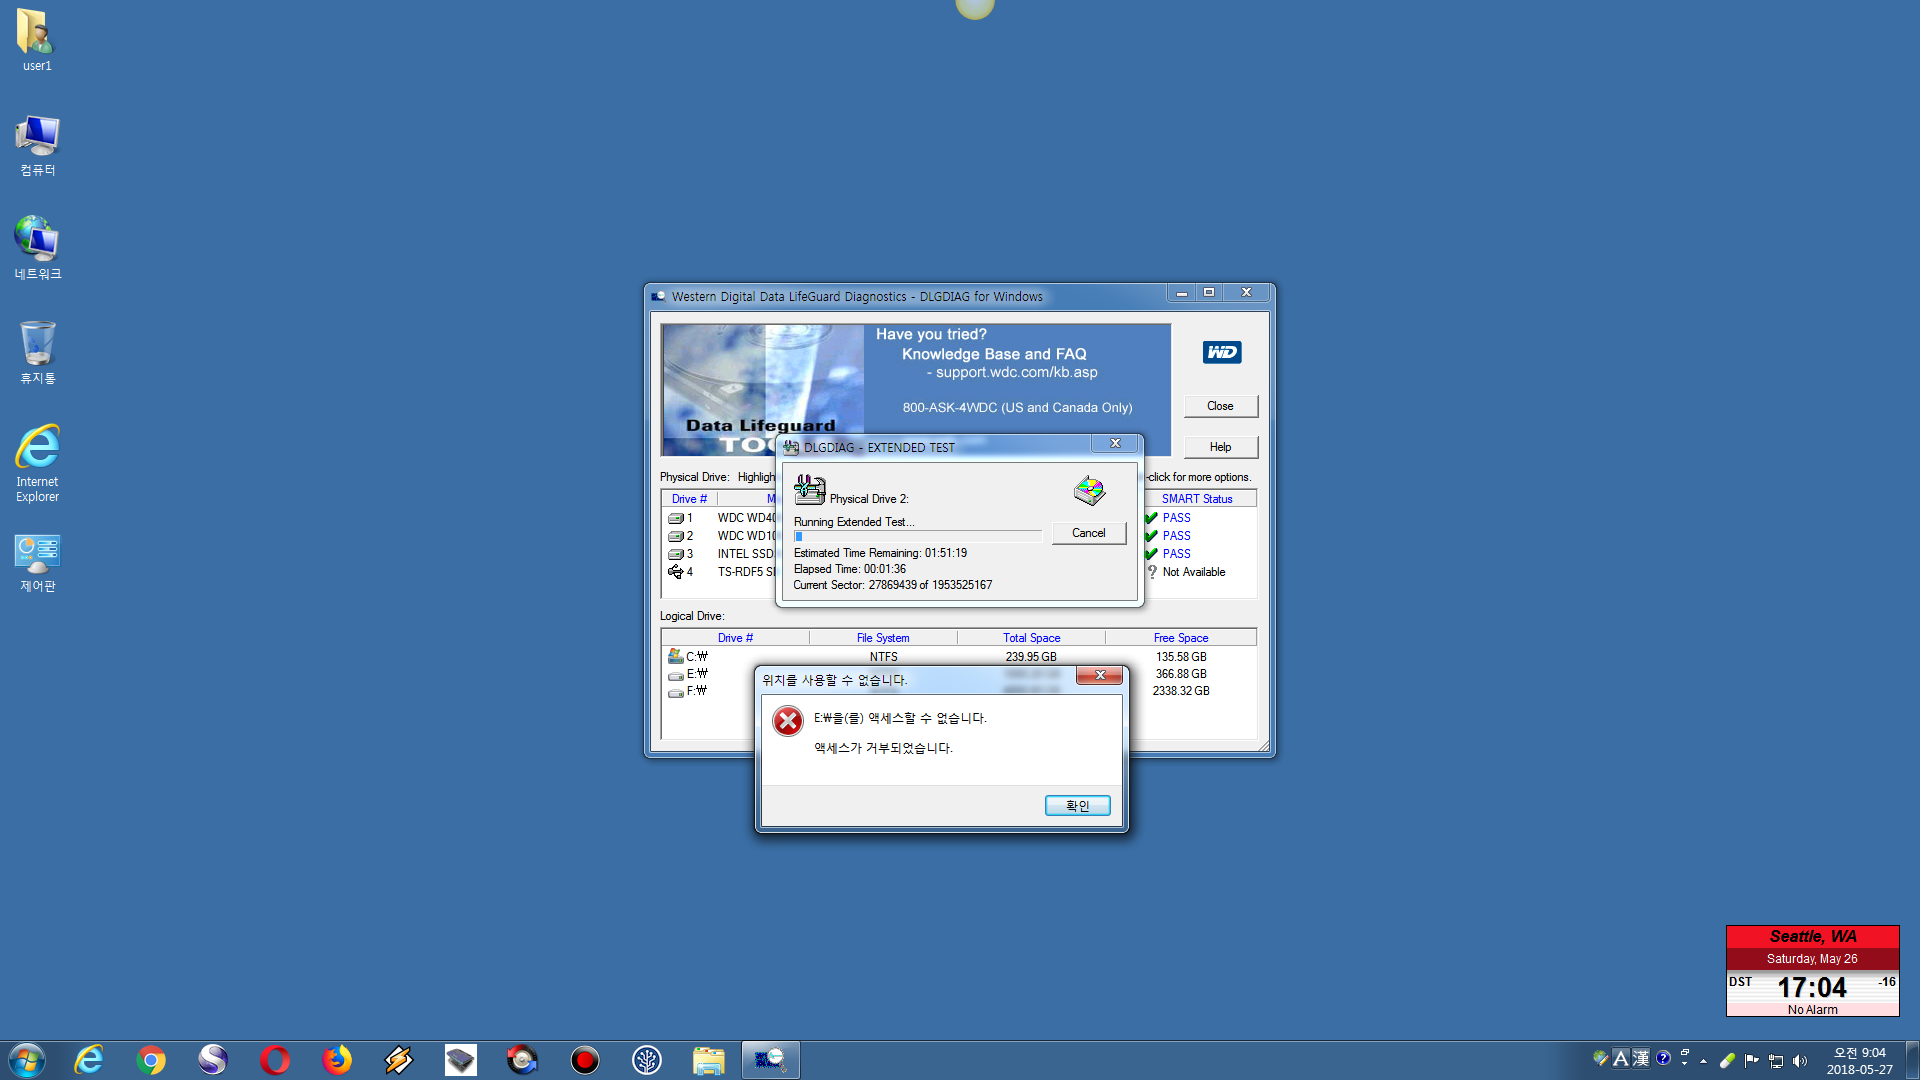Click 135.58 GB free space value

point(1181,657)
